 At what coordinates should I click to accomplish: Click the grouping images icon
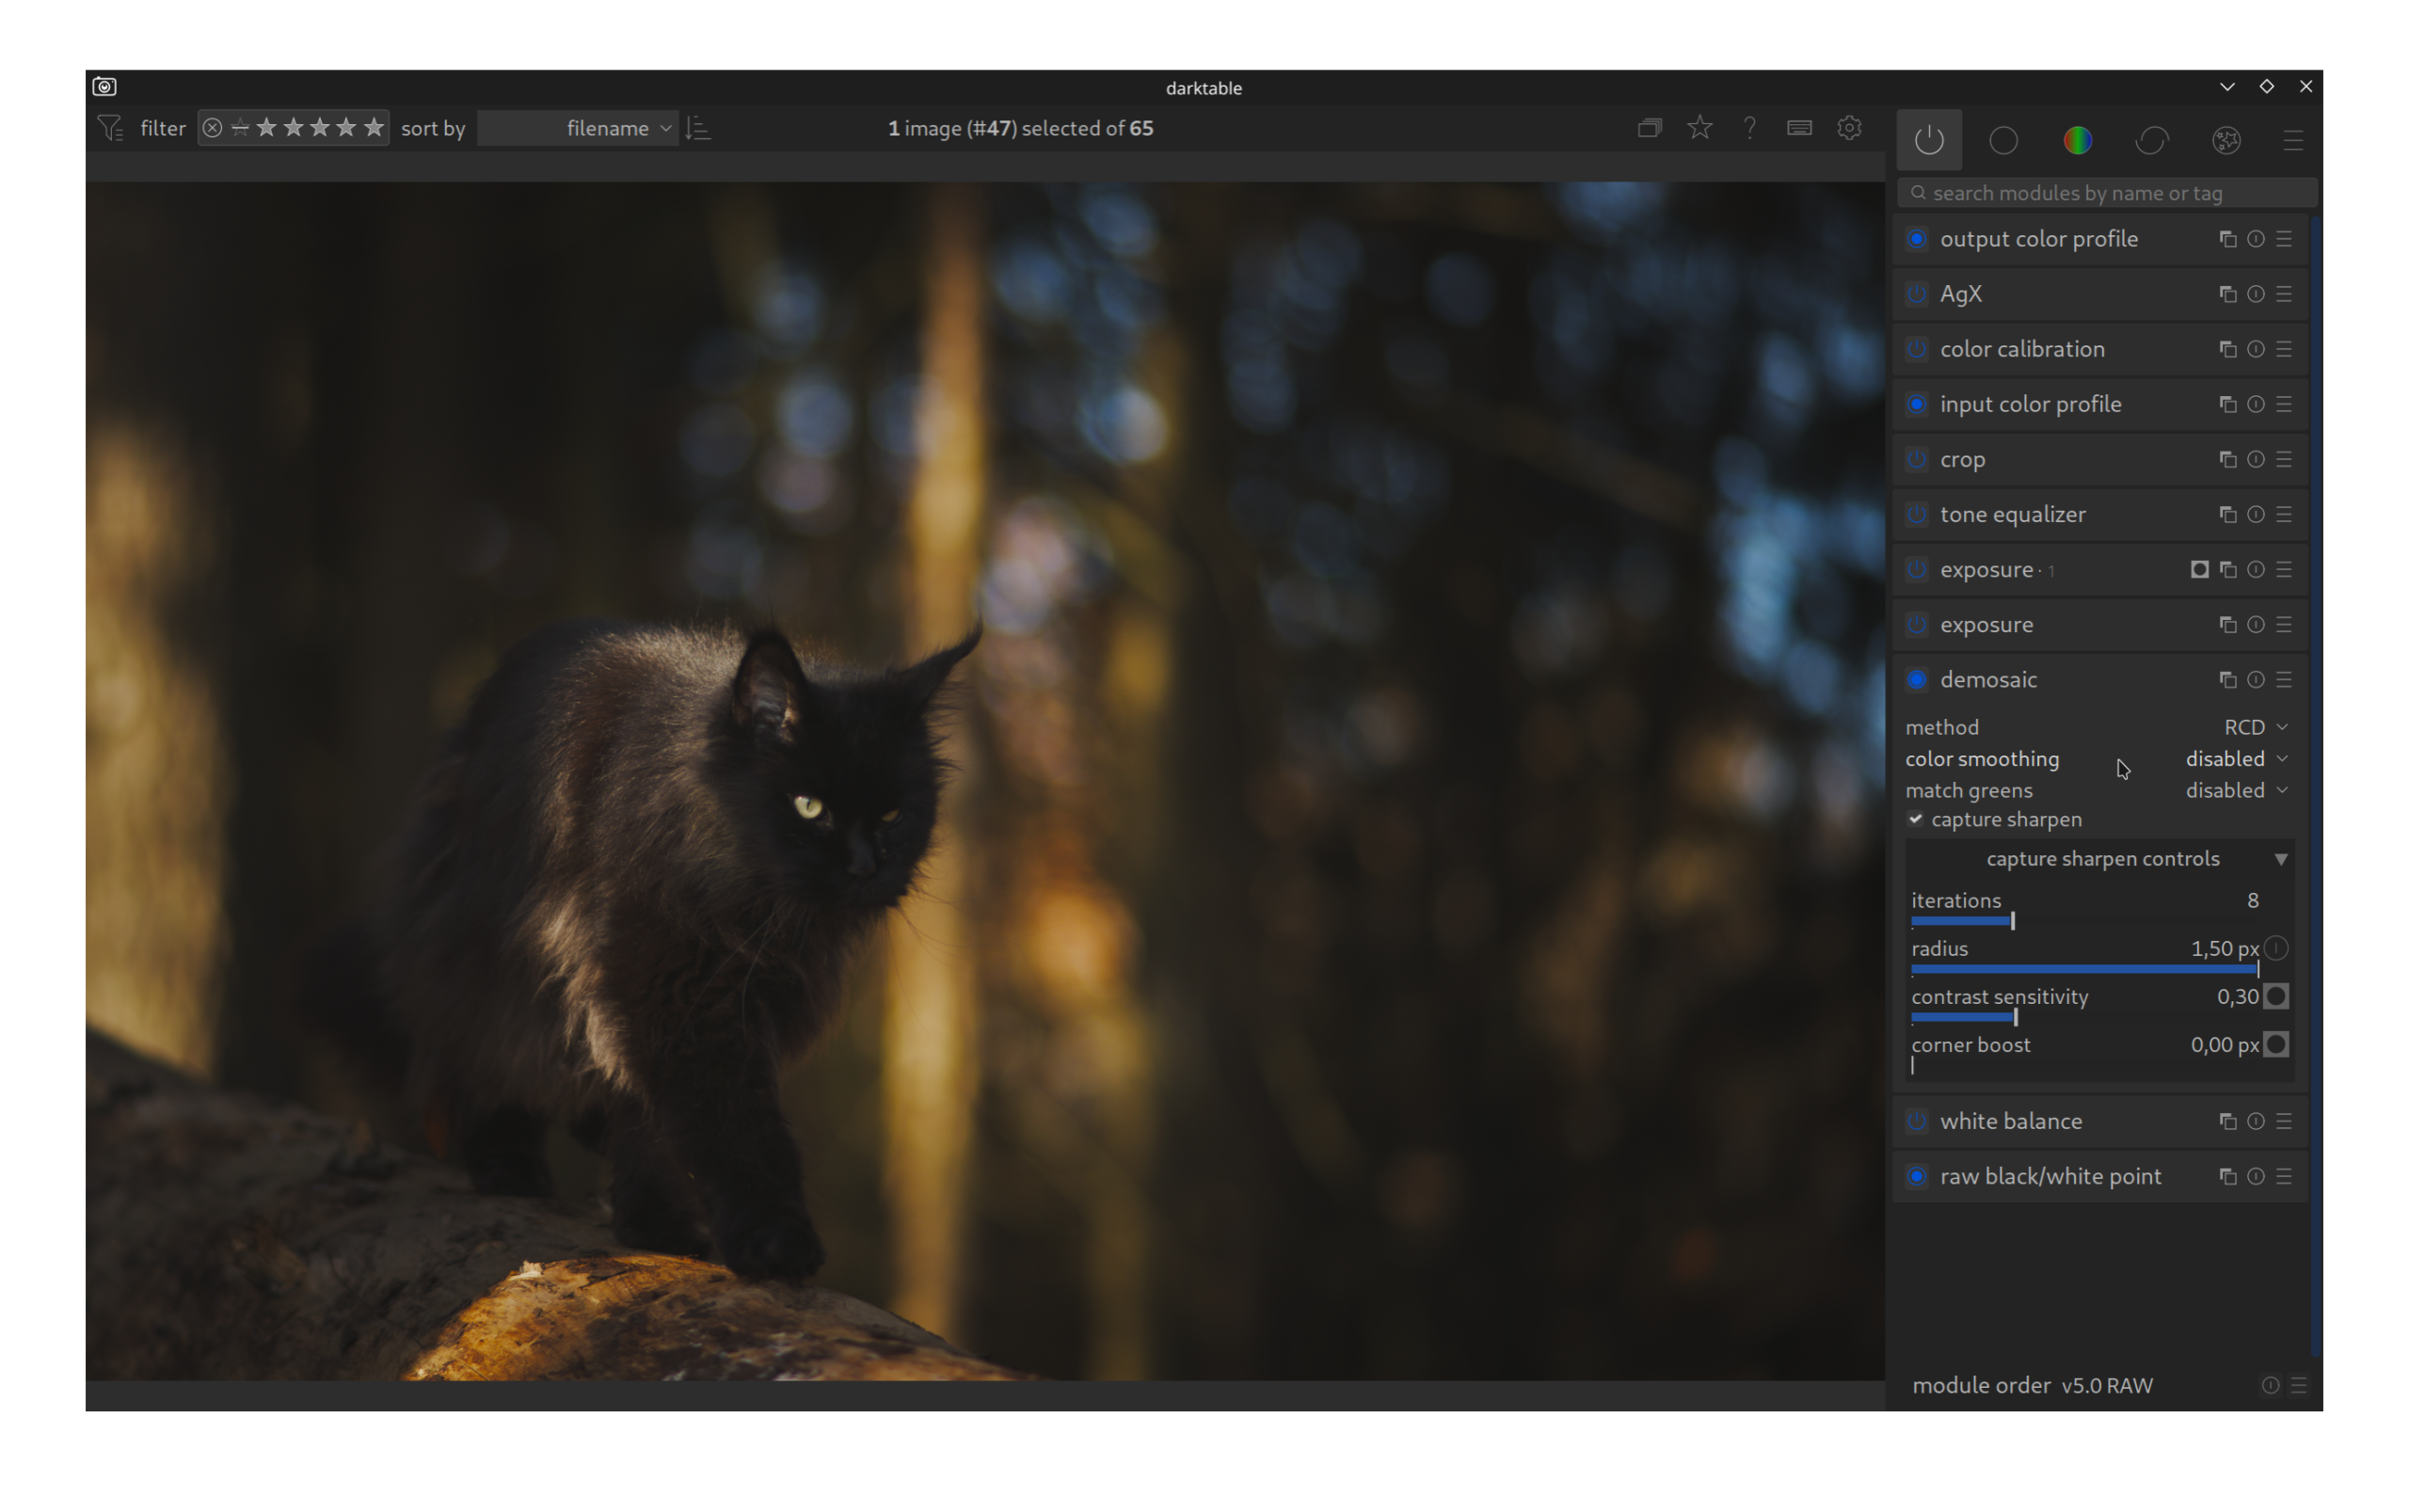click(1649, 128)
